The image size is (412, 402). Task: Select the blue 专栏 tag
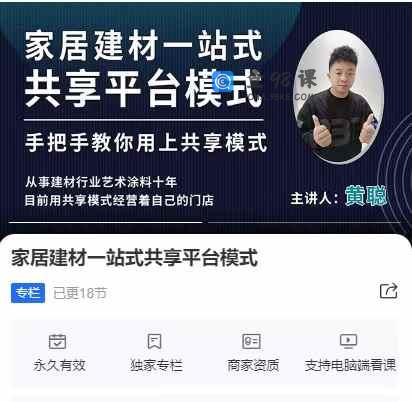point(28,293)
